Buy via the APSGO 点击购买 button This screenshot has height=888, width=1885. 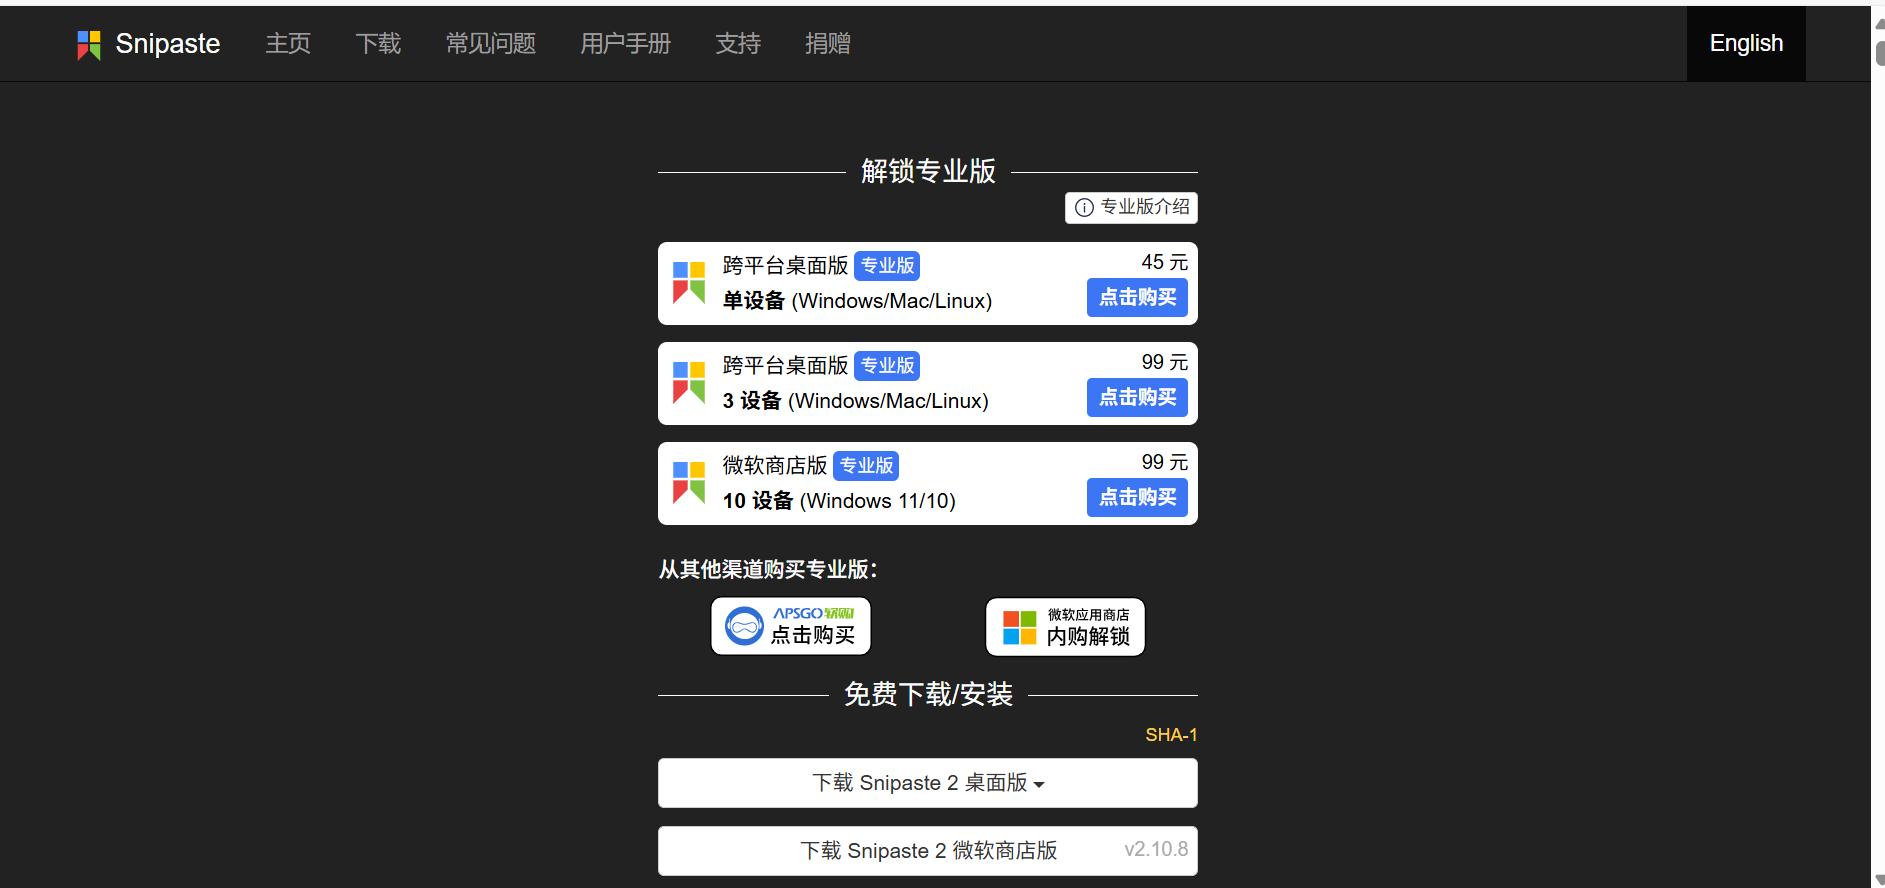[x=791, y=627]
